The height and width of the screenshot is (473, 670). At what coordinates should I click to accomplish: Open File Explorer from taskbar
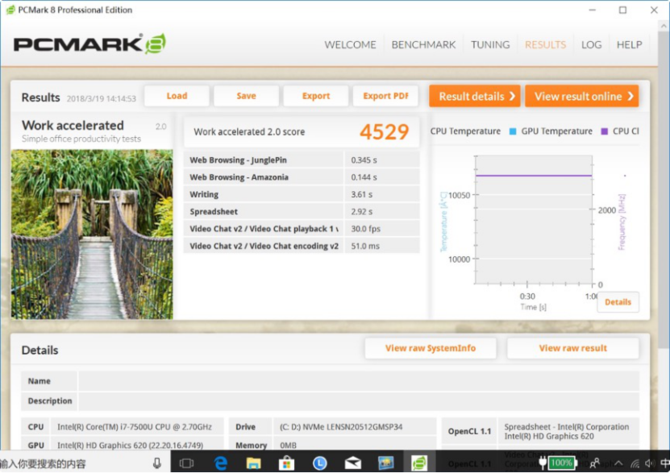coord(253,463)
